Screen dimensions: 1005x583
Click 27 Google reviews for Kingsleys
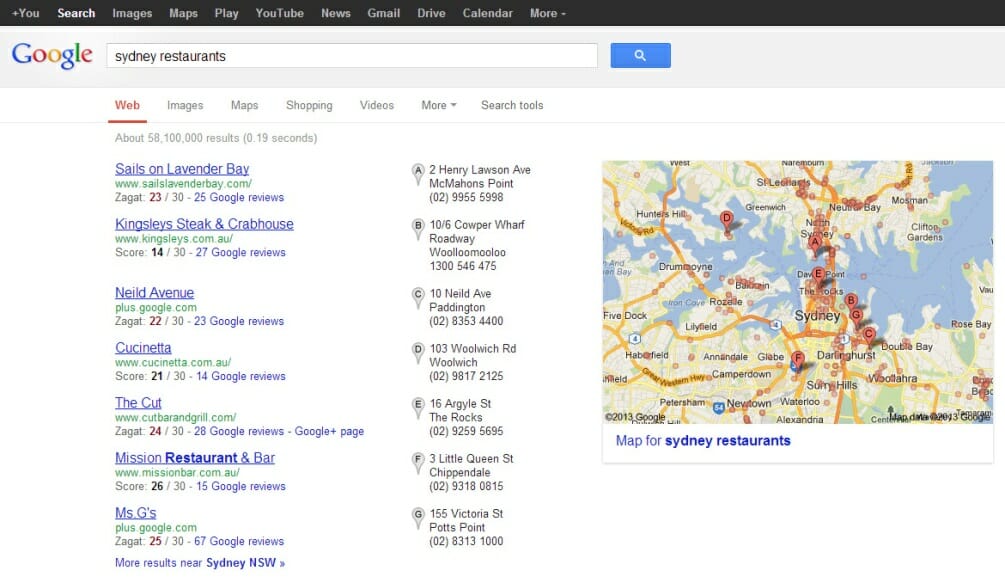(240, 252)
